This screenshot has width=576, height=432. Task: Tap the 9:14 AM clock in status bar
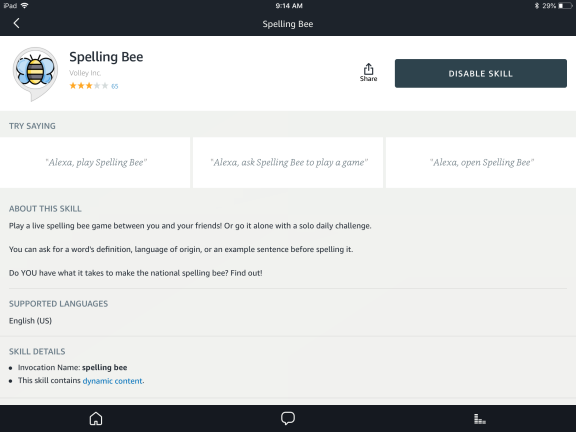(289, 6)
